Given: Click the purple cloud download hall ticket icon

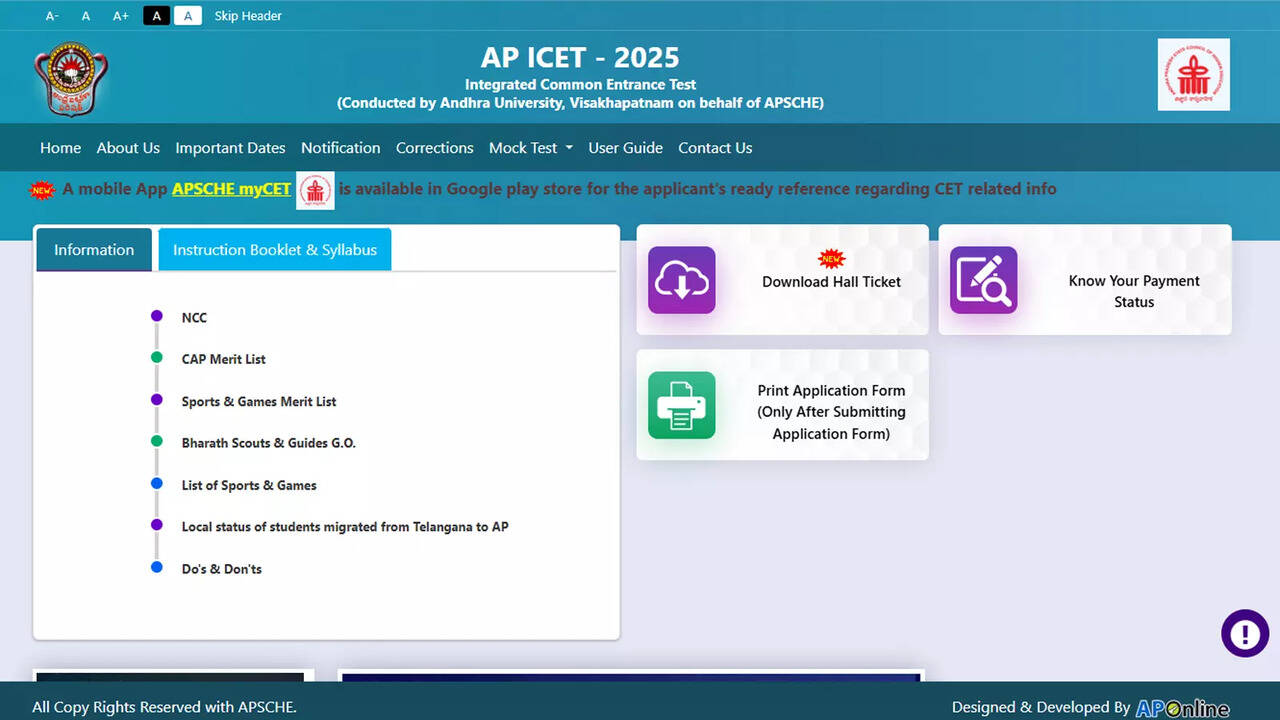Looking at the screenshot, I should pos(681,280).
